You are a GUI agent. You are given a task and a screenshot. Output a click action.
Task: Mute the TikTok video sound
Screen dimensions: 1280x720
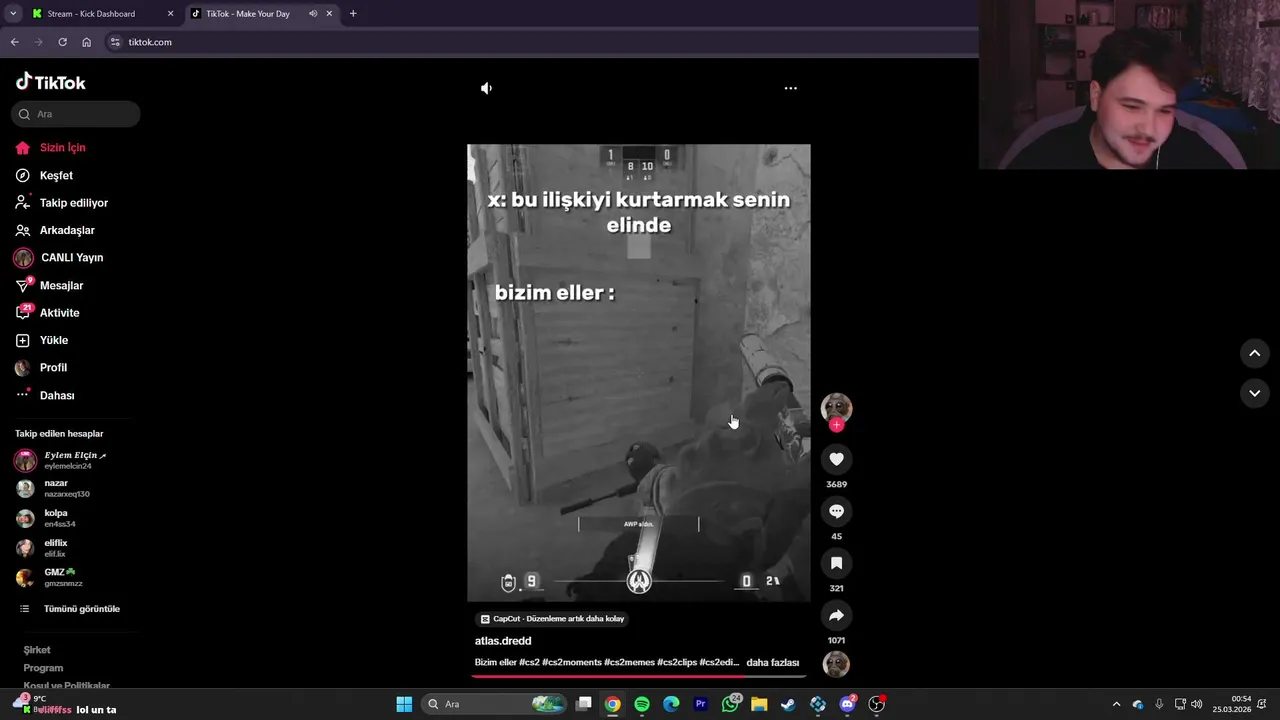click(x=486, y=88)
